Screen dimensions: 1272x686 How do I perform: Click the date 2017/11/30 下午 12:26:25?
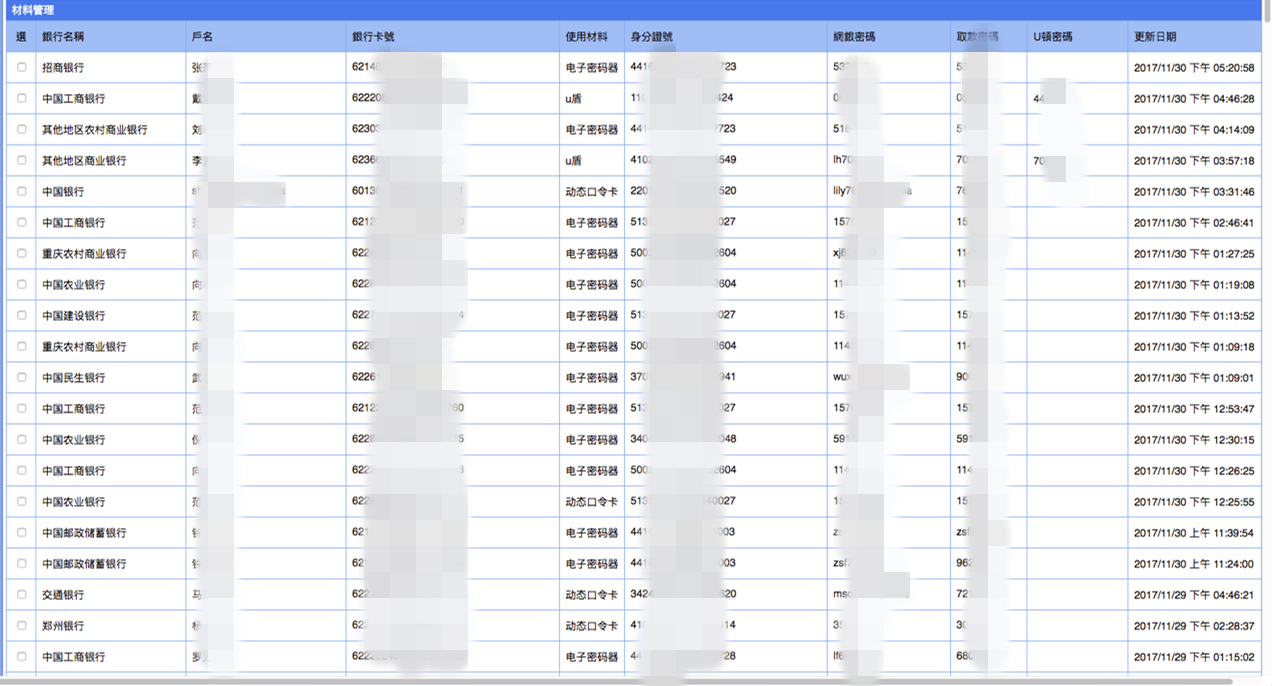pyautogui.click(x=1194, y=471)
